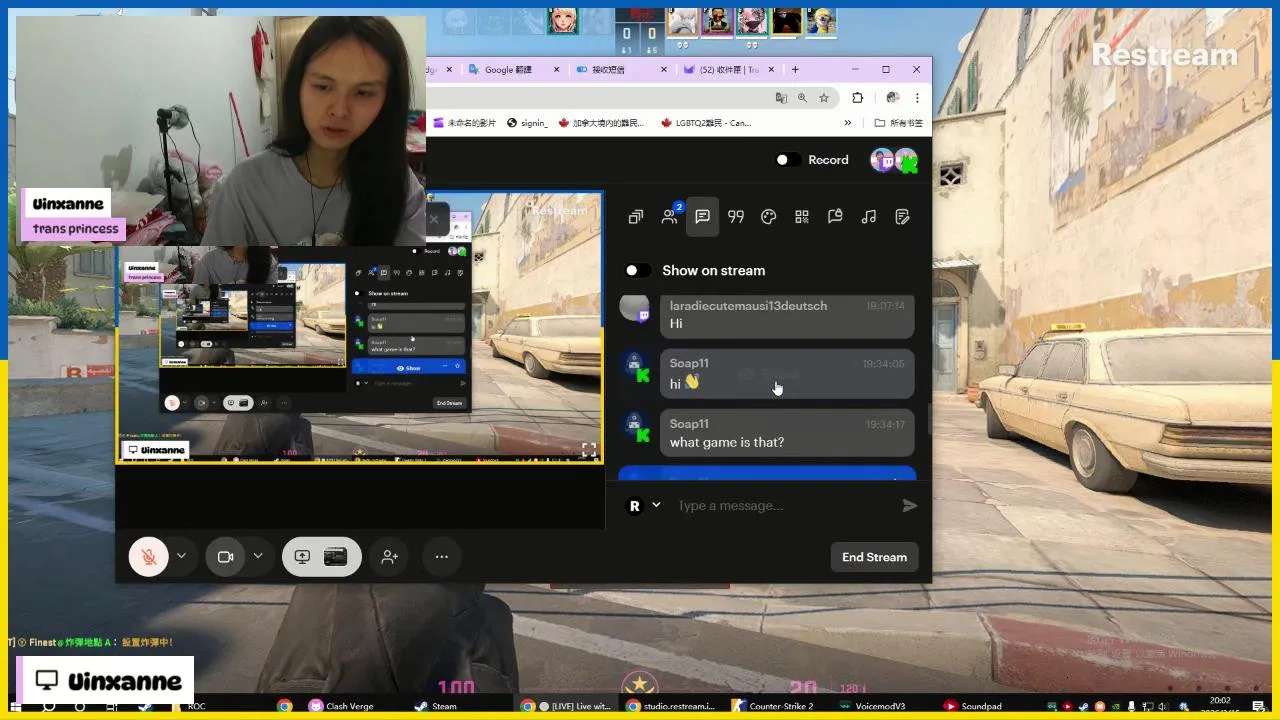Toggle the Record switch
This screenshot has height=720, width=1280.
[788, 160]
